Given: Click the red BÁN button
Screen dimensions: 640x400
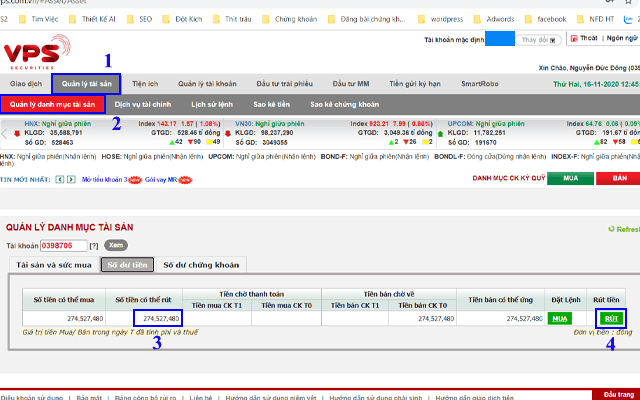Looking at the screenshot, I should point(618,178).
